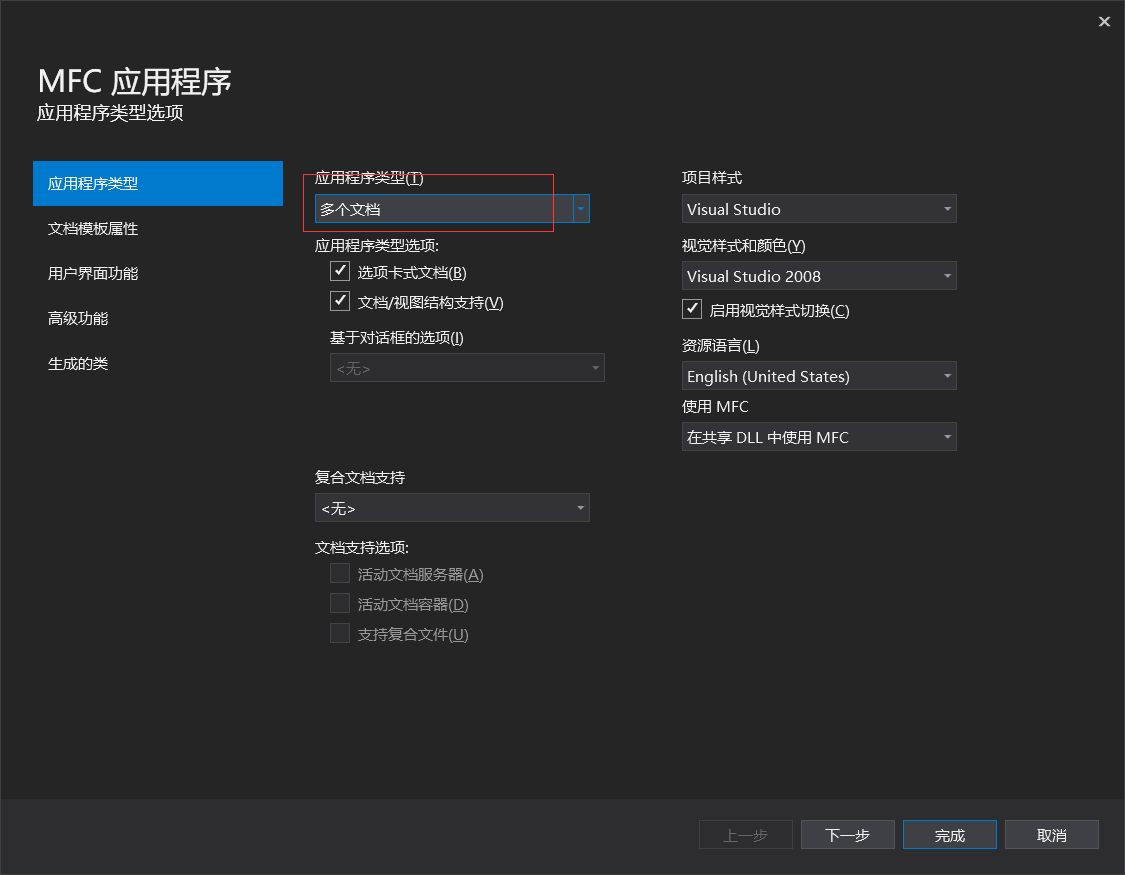Expand the 复合文档支持 dropdown
The width and height of the screenshot is (1125, 875).
tap(452, 508)
